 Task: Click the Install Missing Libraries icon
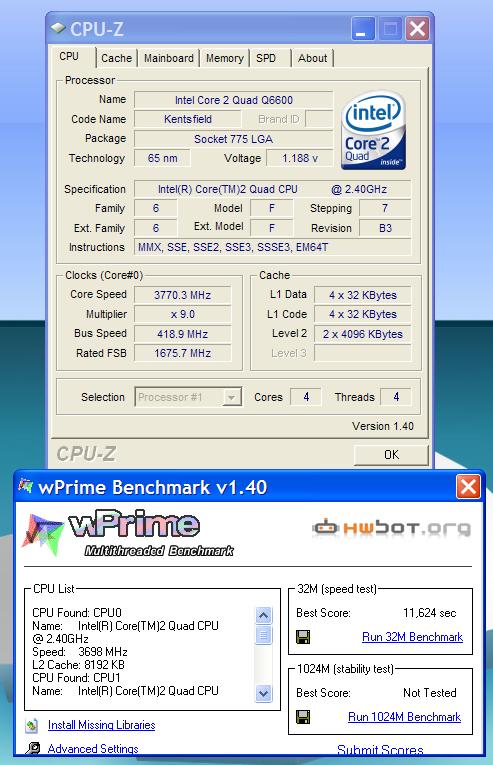32,725
